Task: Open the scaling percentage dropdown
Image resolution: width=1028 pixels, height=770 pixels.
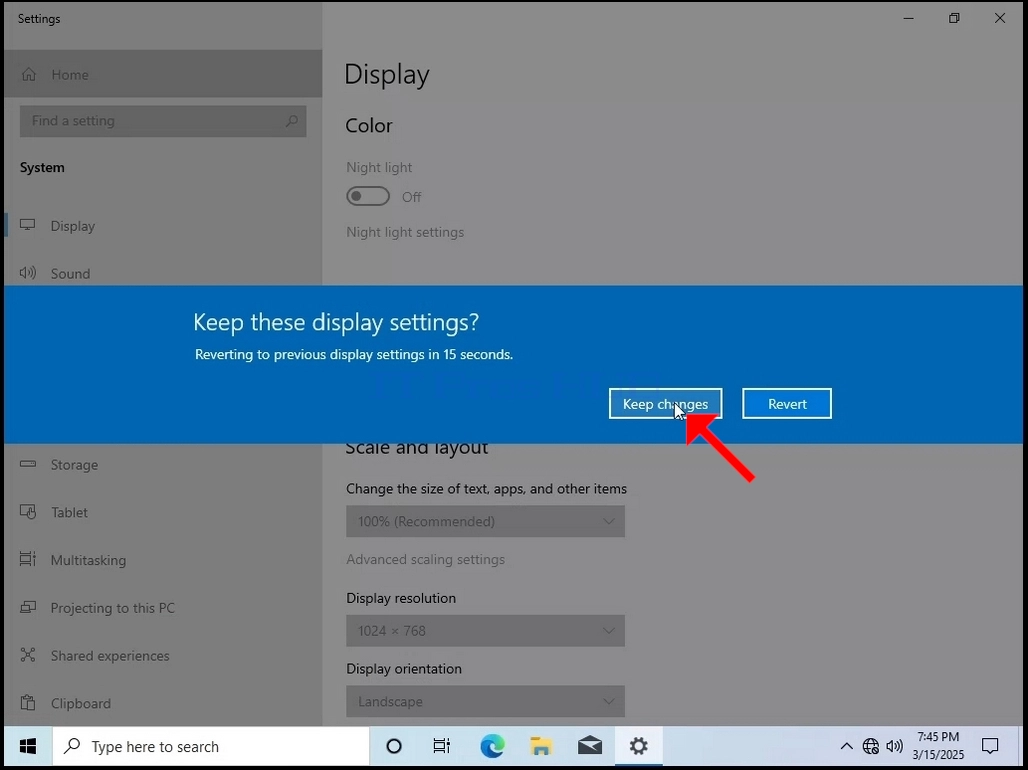Action: [x=485, y=521]
